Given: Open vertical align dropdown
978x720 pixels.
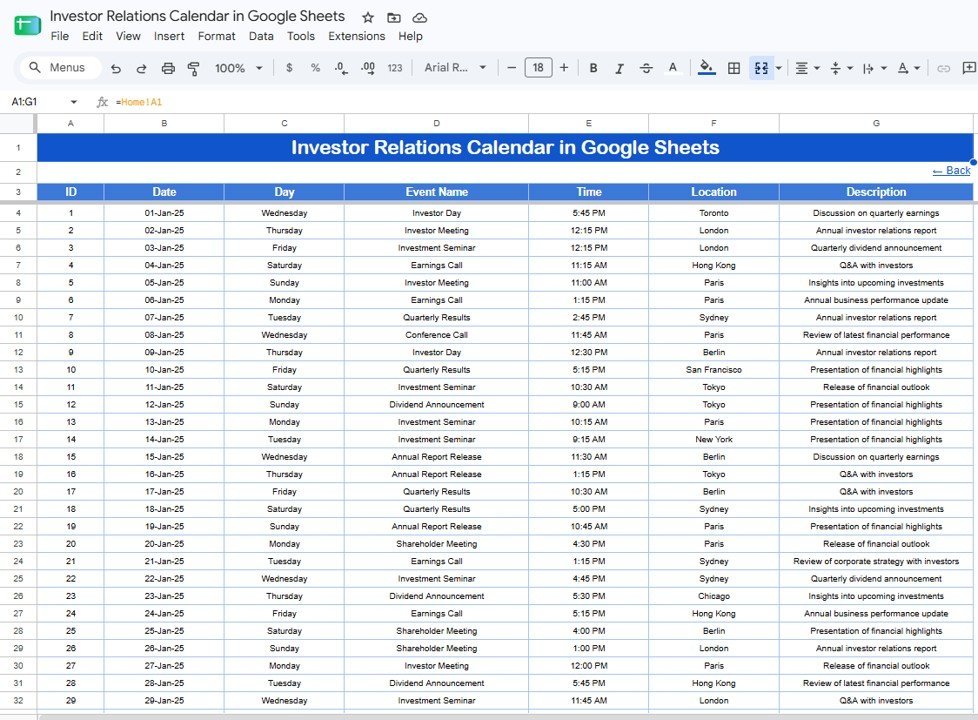Looking at the screenshot, I should point(841,68).
